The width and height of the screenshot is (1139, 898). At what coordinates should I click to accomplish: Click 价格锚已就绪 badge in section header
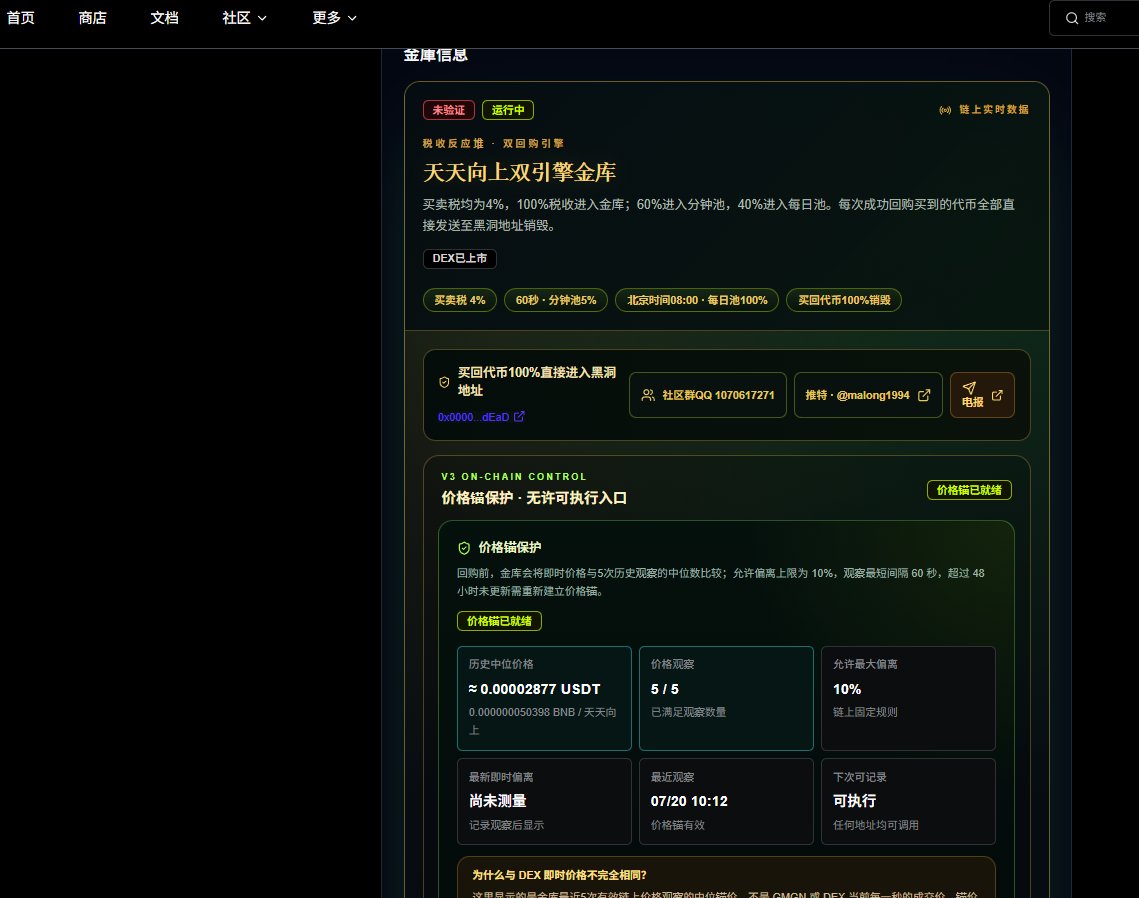click(969, 490)
